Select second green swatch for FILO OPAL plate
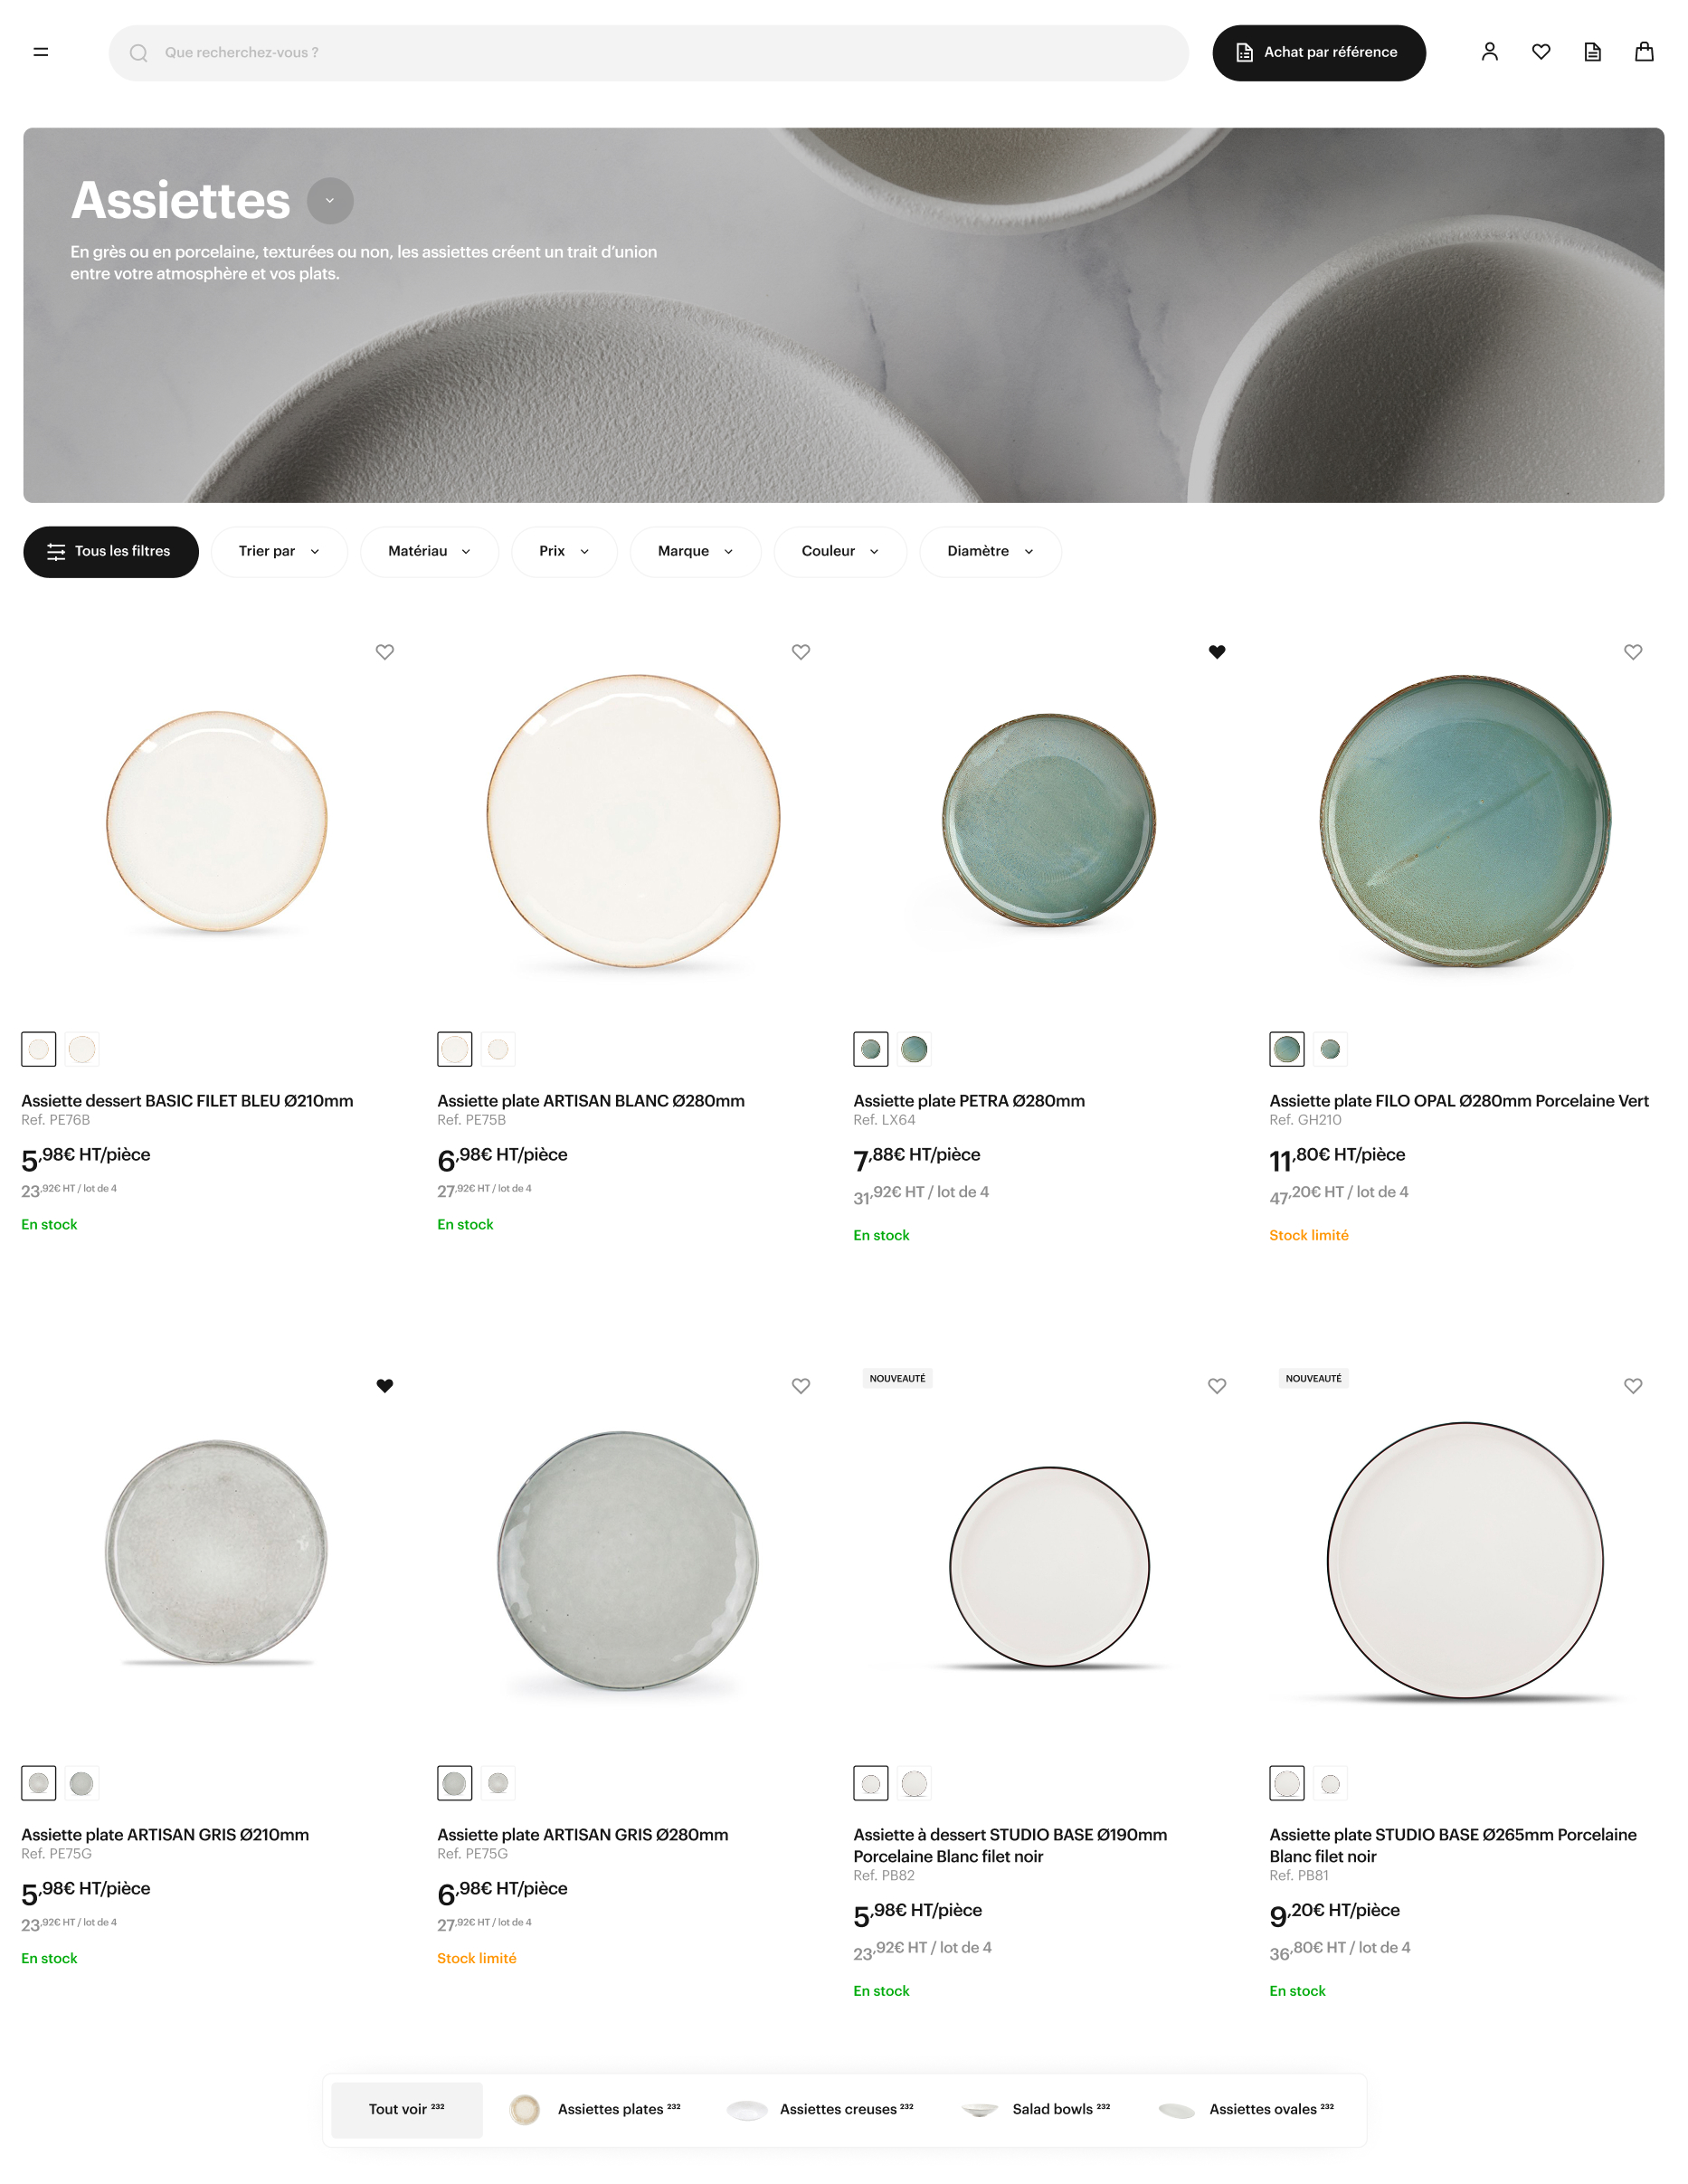 [x=1330, y=1049]
